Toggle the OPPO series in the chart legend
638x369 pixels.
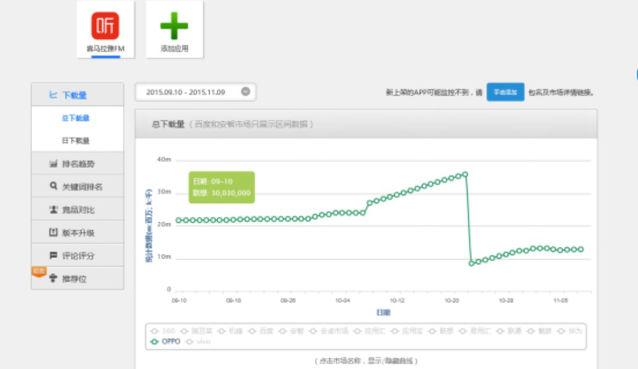tap(165, 341)
